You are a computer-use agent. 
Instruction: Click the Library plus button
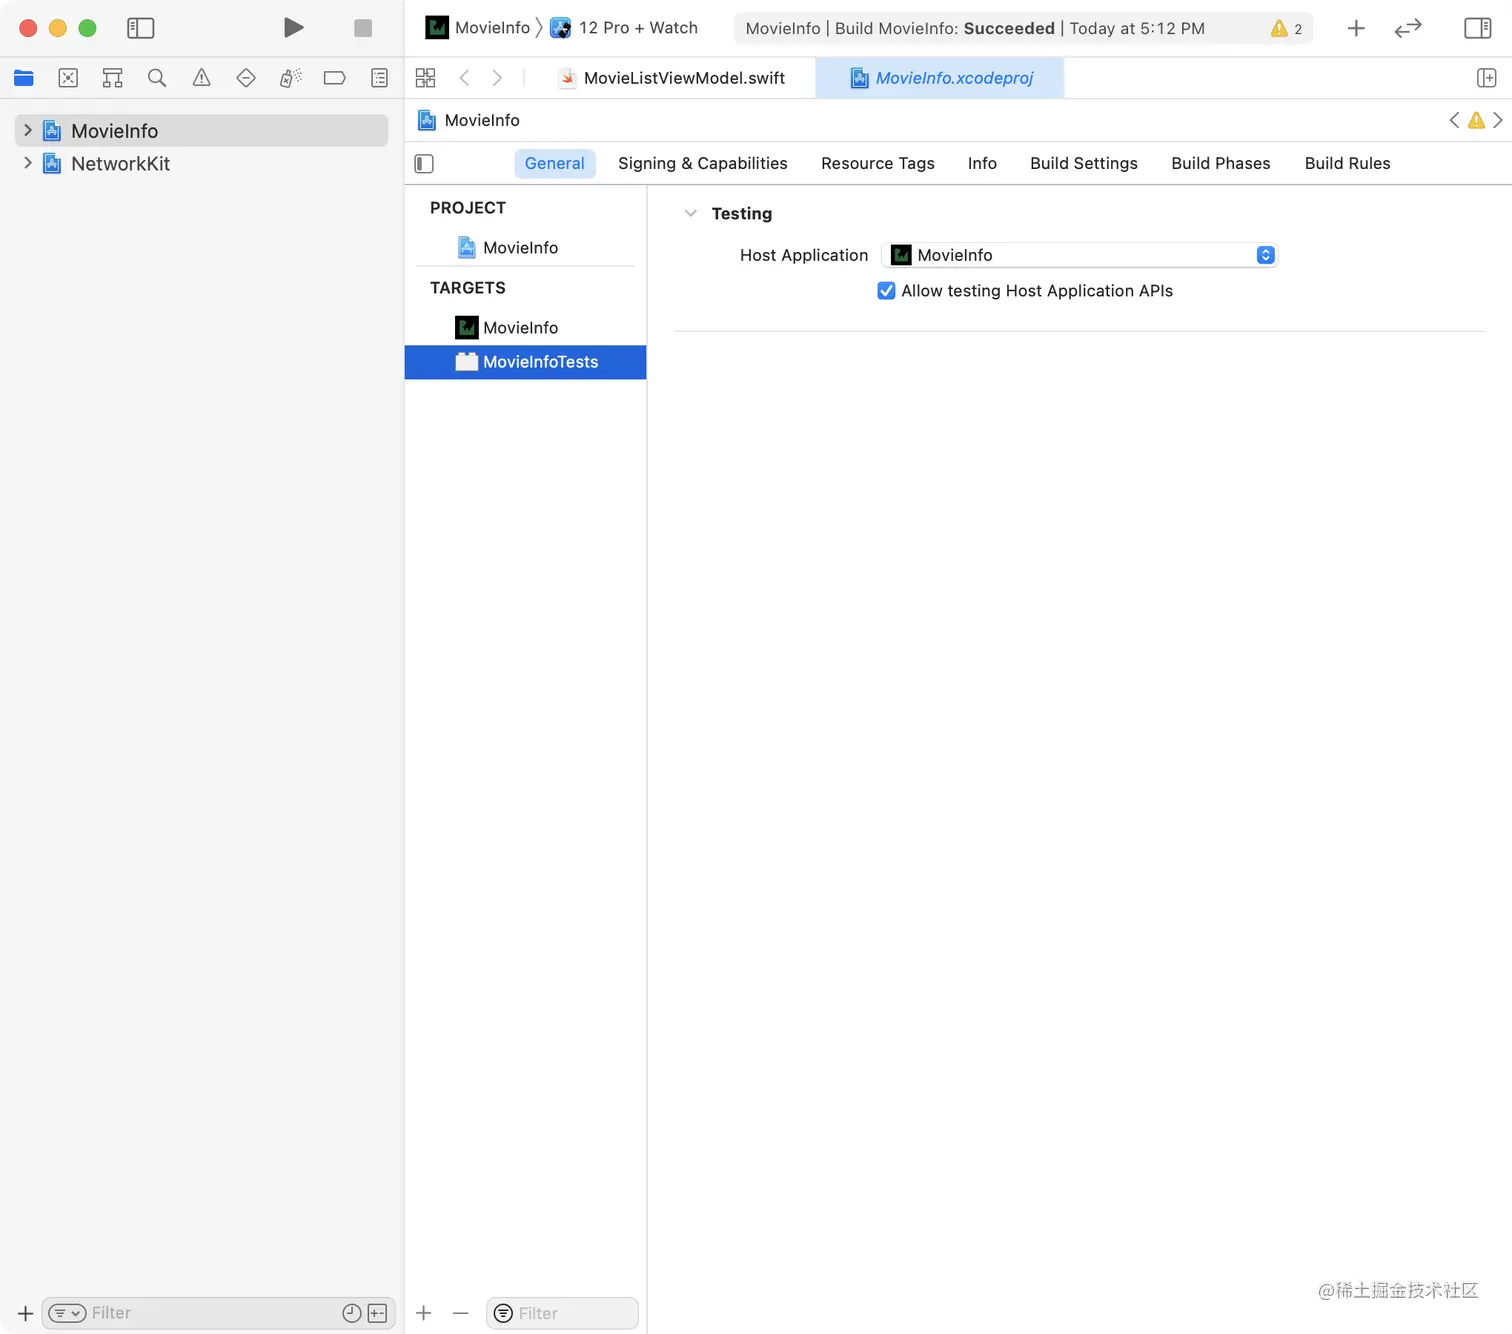tap(1356, 28)
